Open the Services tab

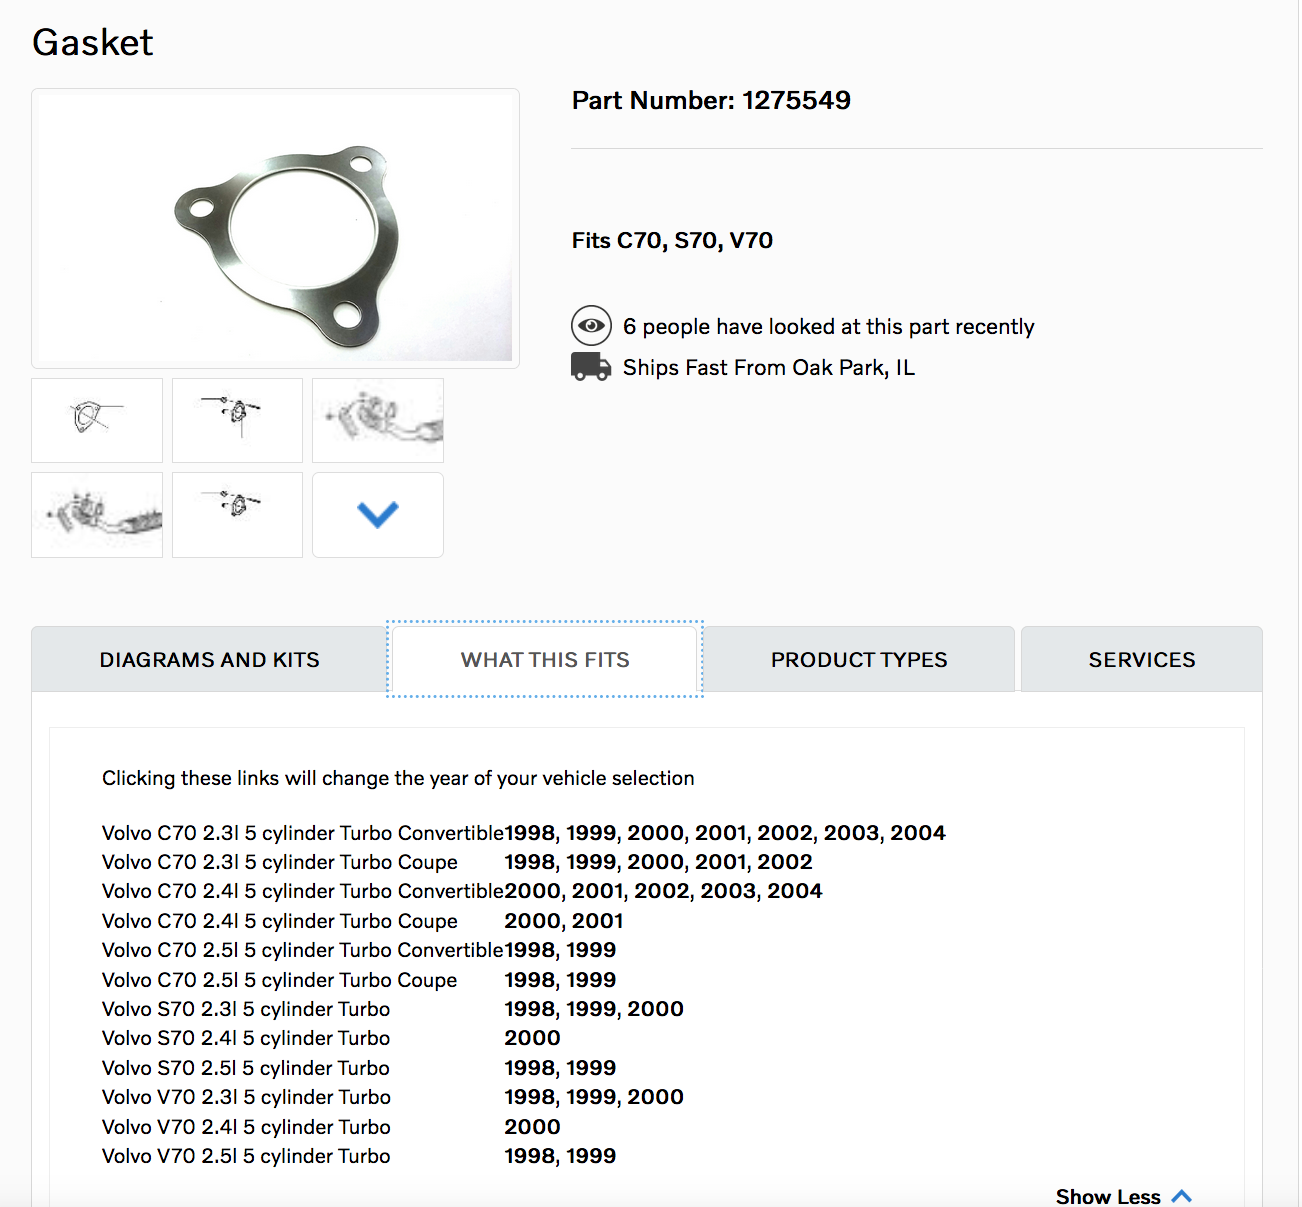(1141, 660)
